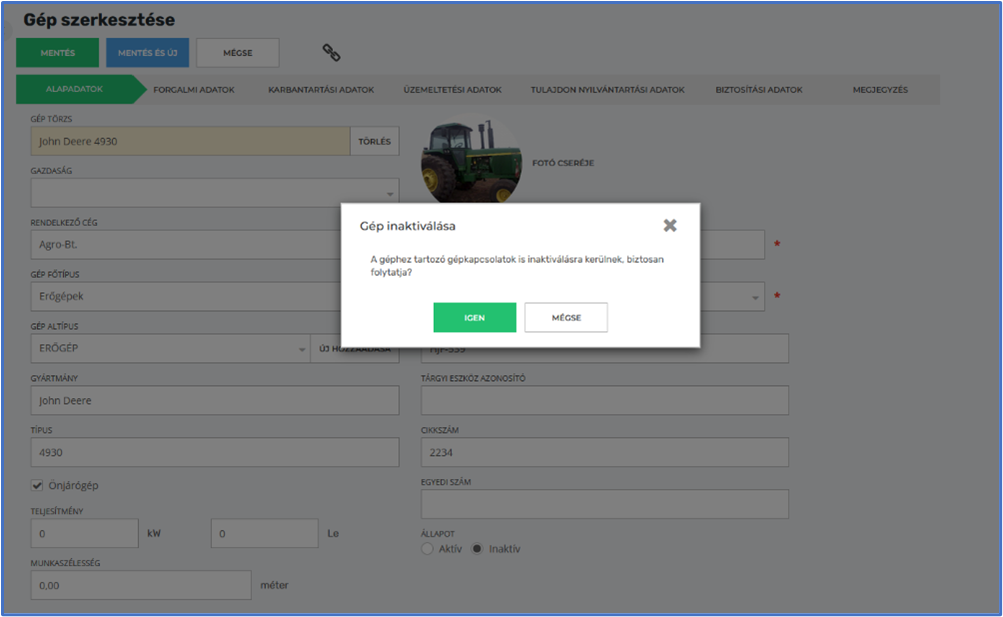Open the Karbantartási adatok tab
The width and height of the screenshot is (1003, 617).
(x=321, y=89)
